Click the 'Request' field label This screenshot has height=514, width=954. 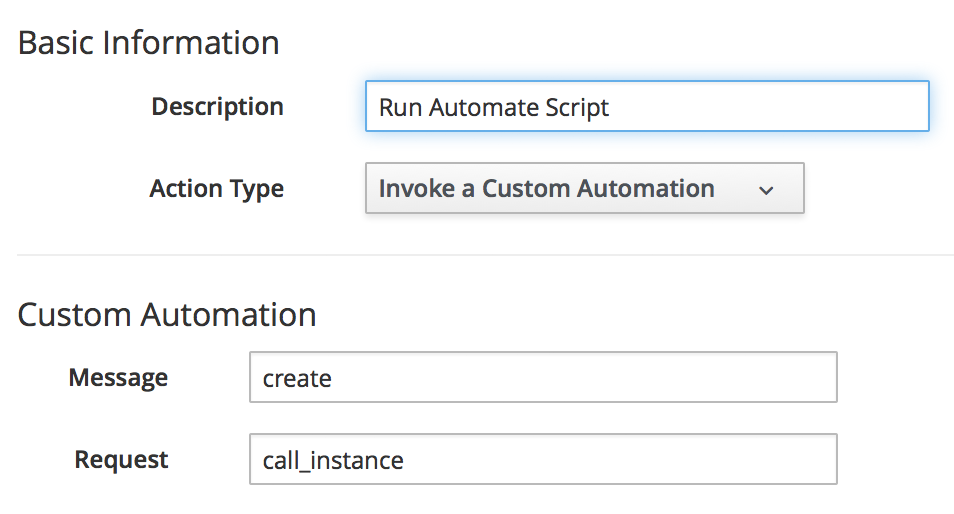click(121, 460)
